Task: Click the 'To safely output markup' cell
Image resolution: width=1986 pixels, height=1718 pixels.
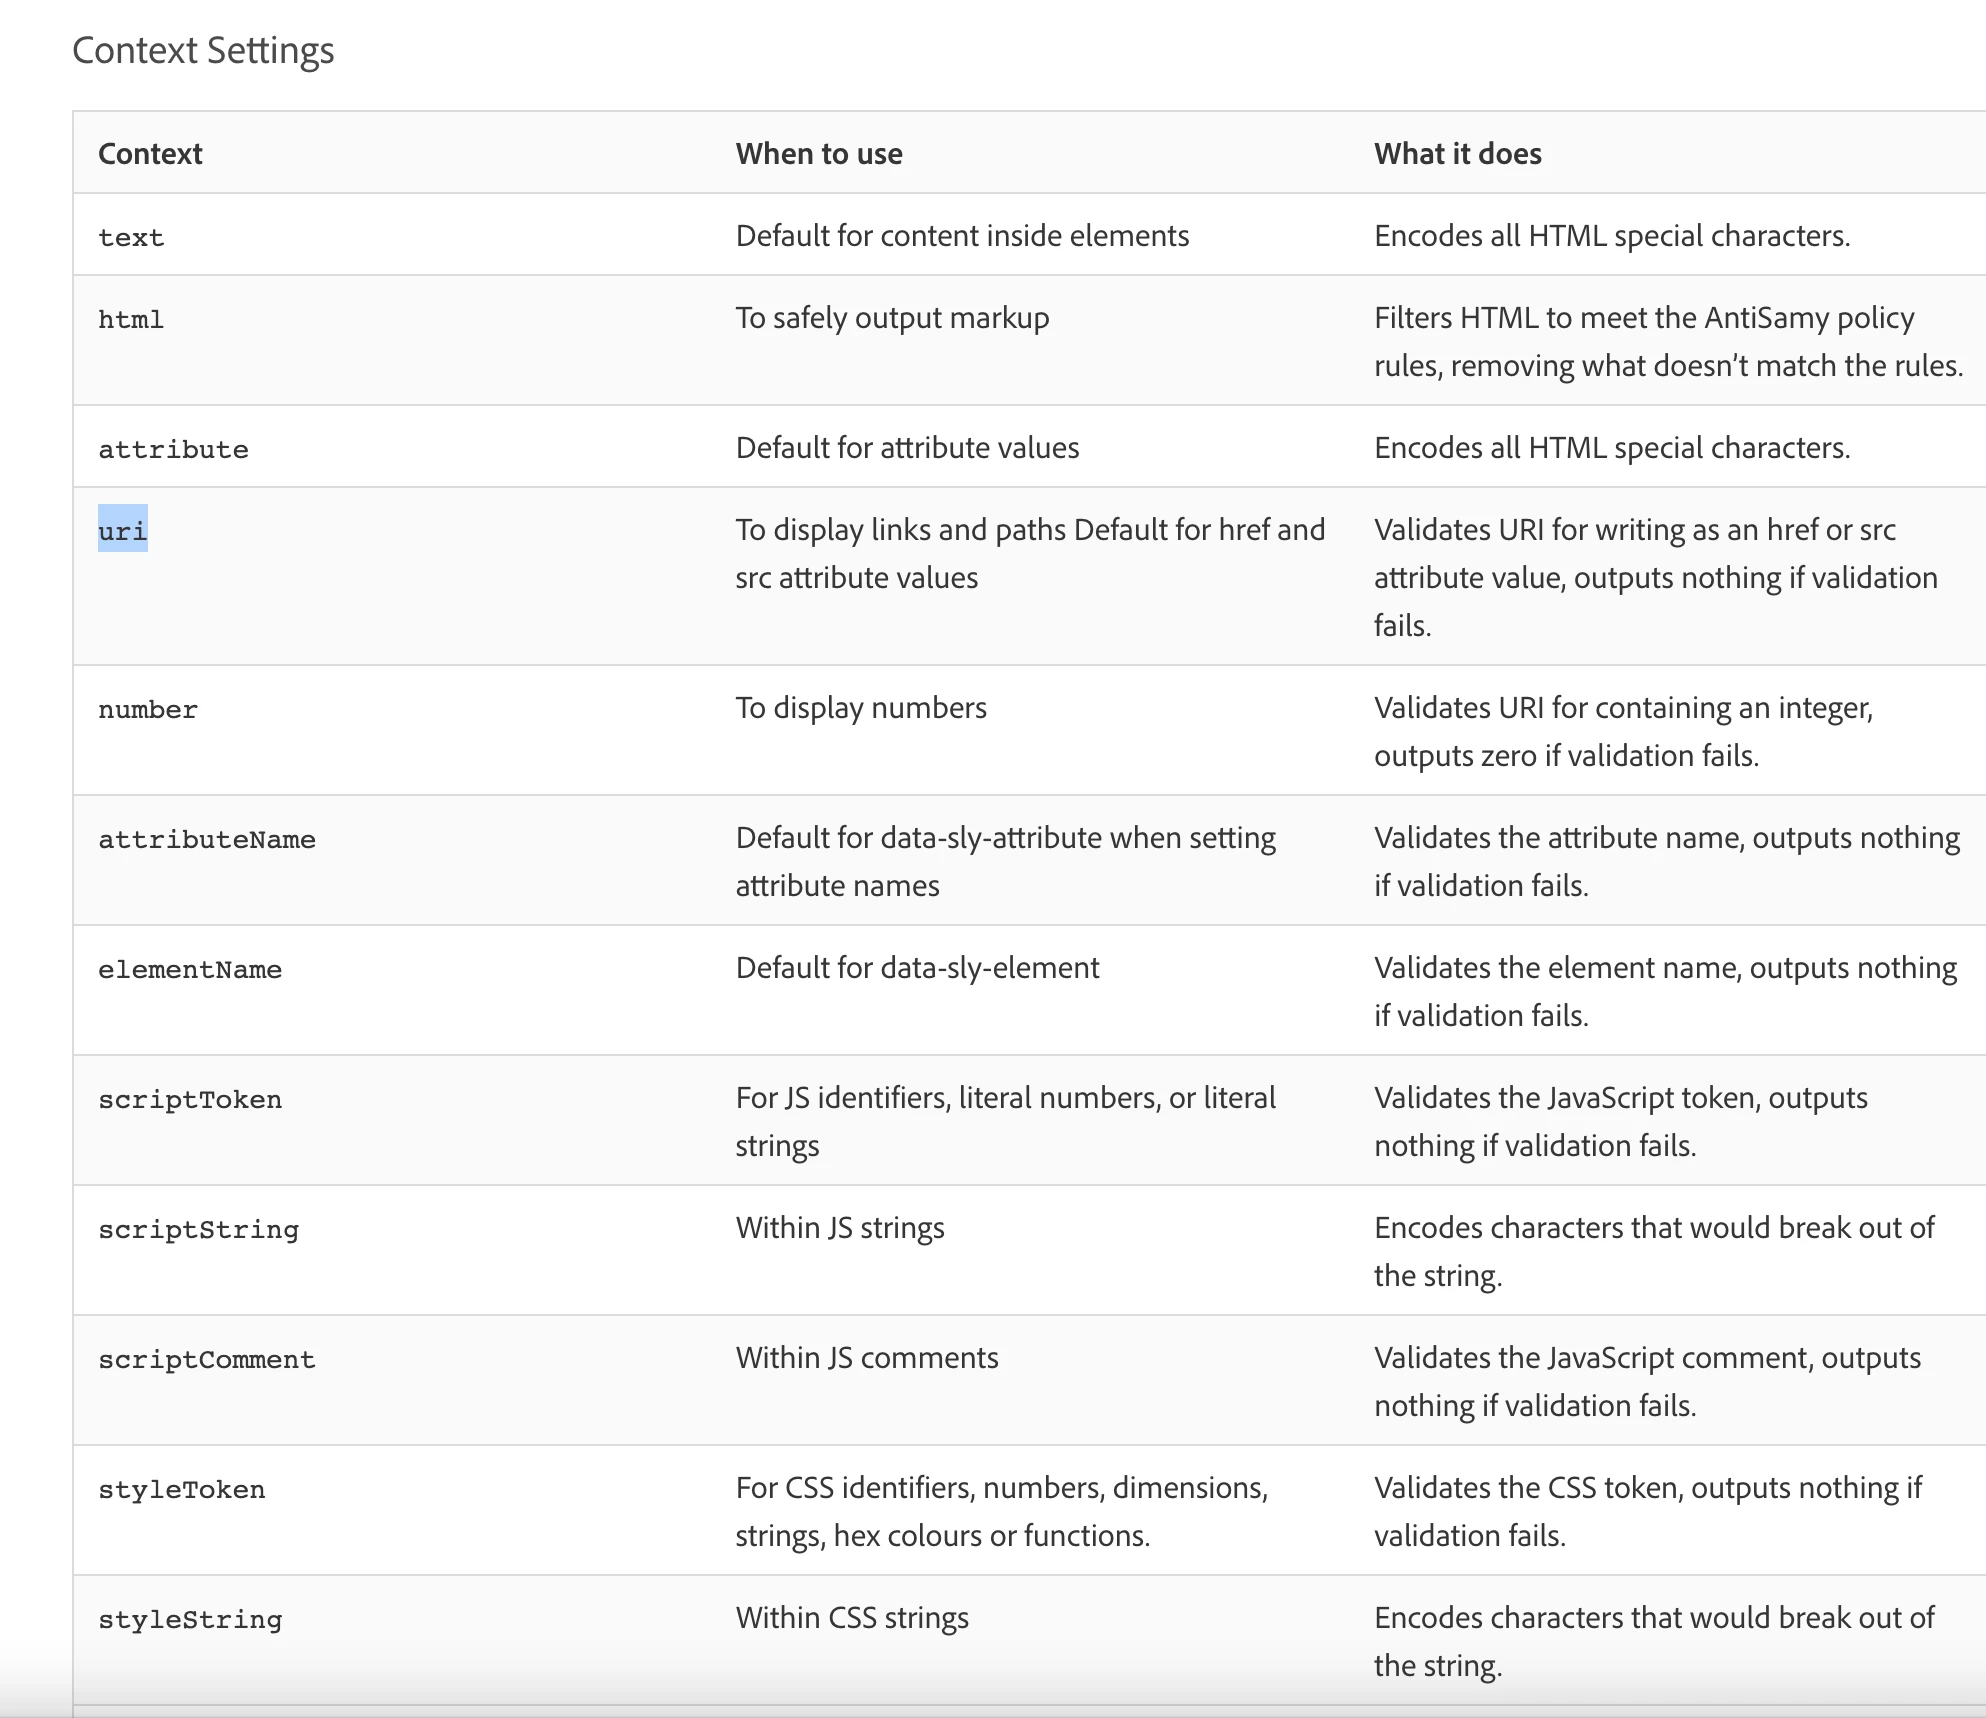Action: 892,318
